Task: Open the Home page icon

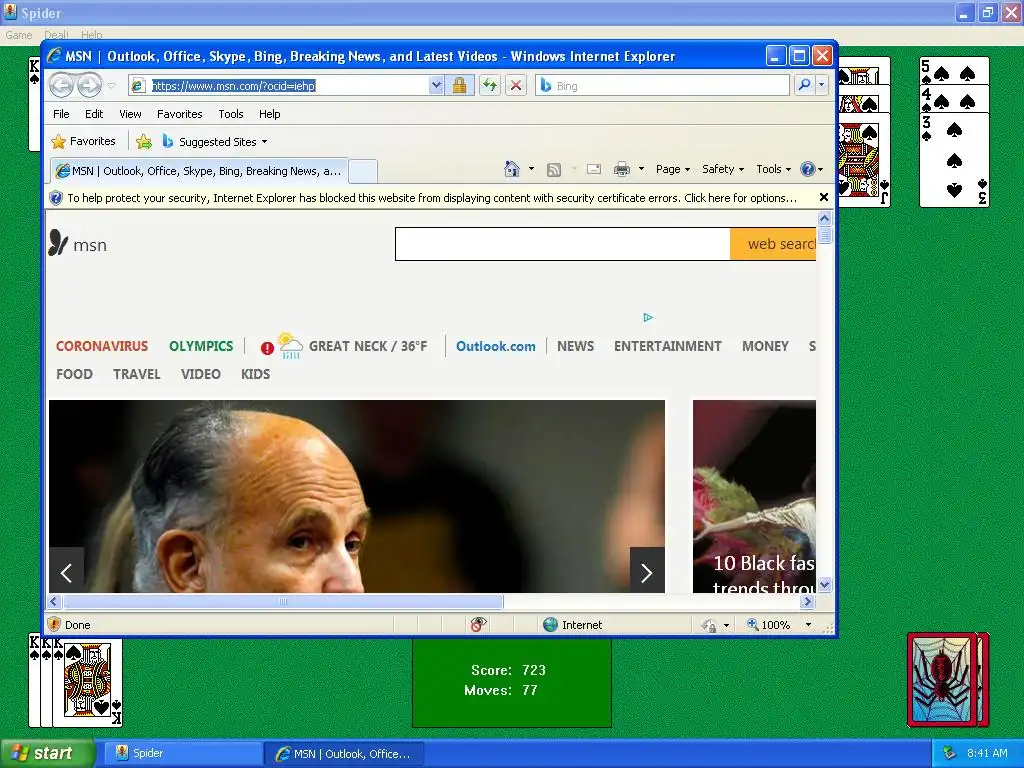Action: (512, 169)
